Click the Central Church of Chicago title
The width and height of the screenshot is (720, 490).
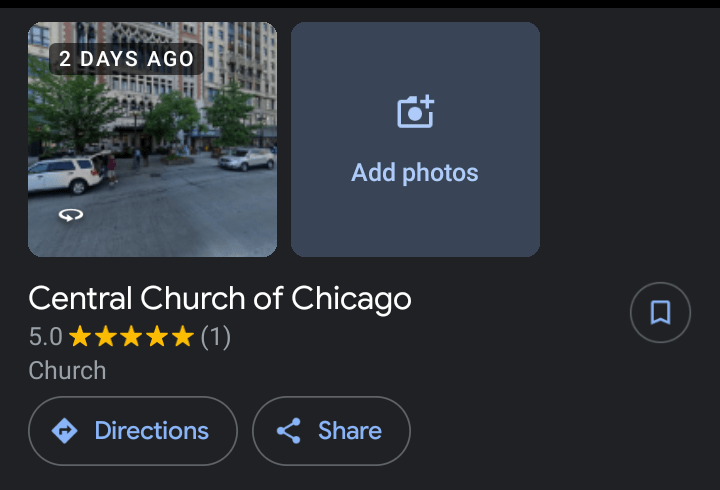[x=220, y=299]
